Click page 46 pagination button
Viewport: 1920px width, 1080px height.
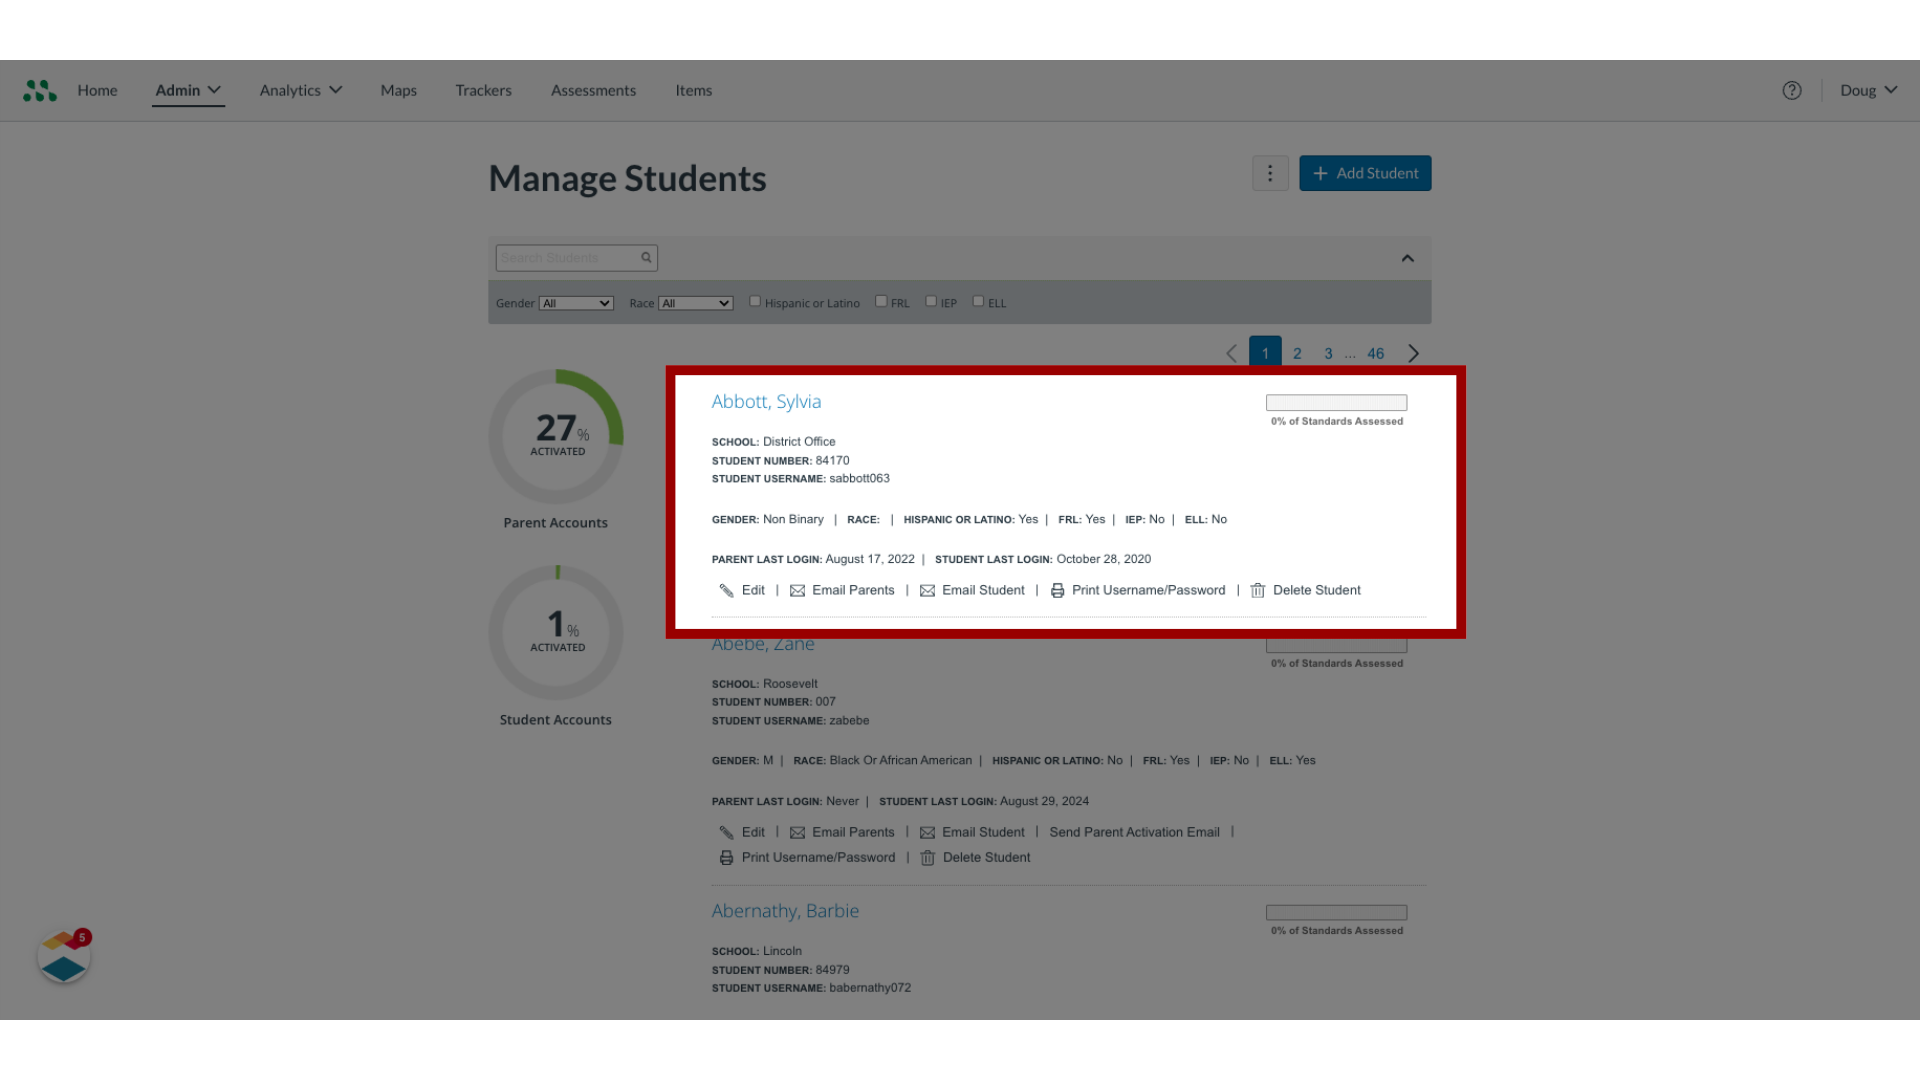tap(1375, 352)
